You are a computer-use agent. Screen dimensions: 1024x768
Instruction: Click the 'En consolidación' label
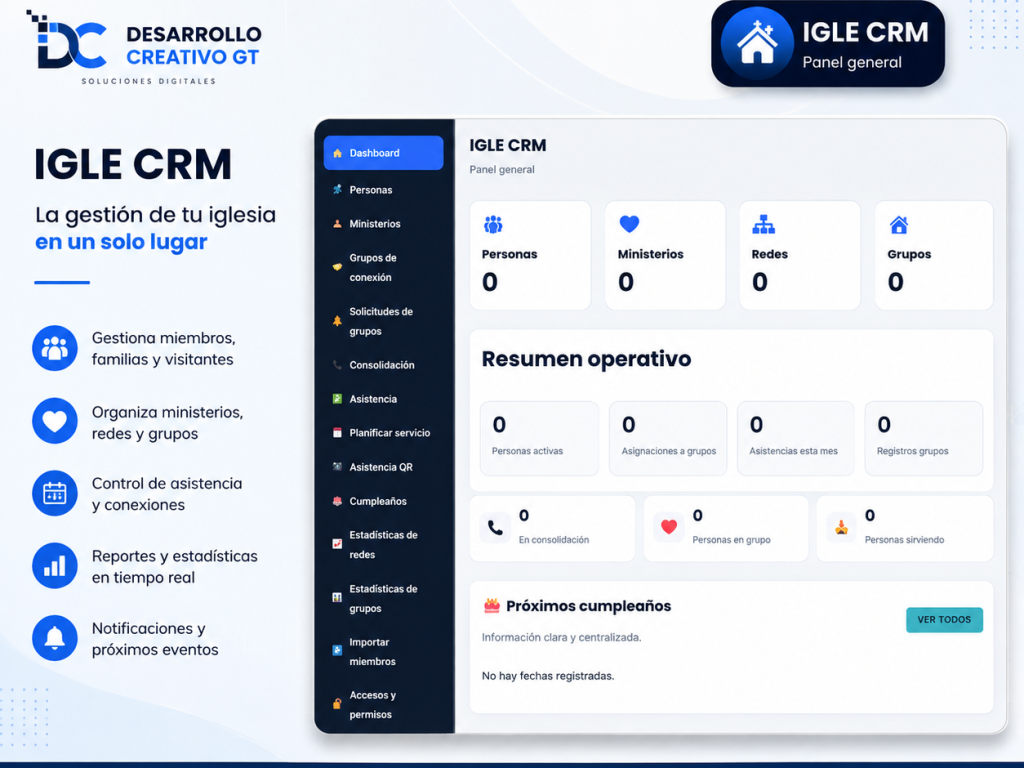[554, 539]
